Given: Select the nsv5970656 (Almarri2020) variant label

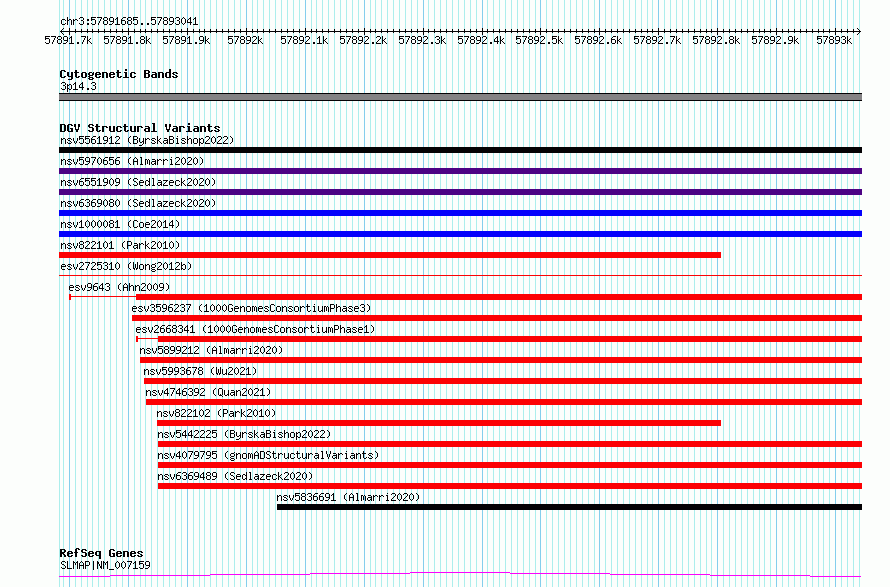Looking at the screenshot, I should coord(132,161).
